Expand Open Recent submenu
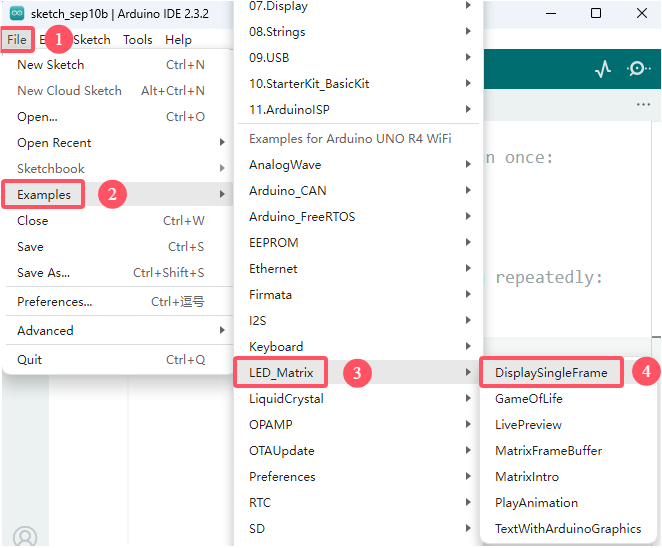Image resolution: width=662 pixels, height=548 pixels. pos(118,143)
